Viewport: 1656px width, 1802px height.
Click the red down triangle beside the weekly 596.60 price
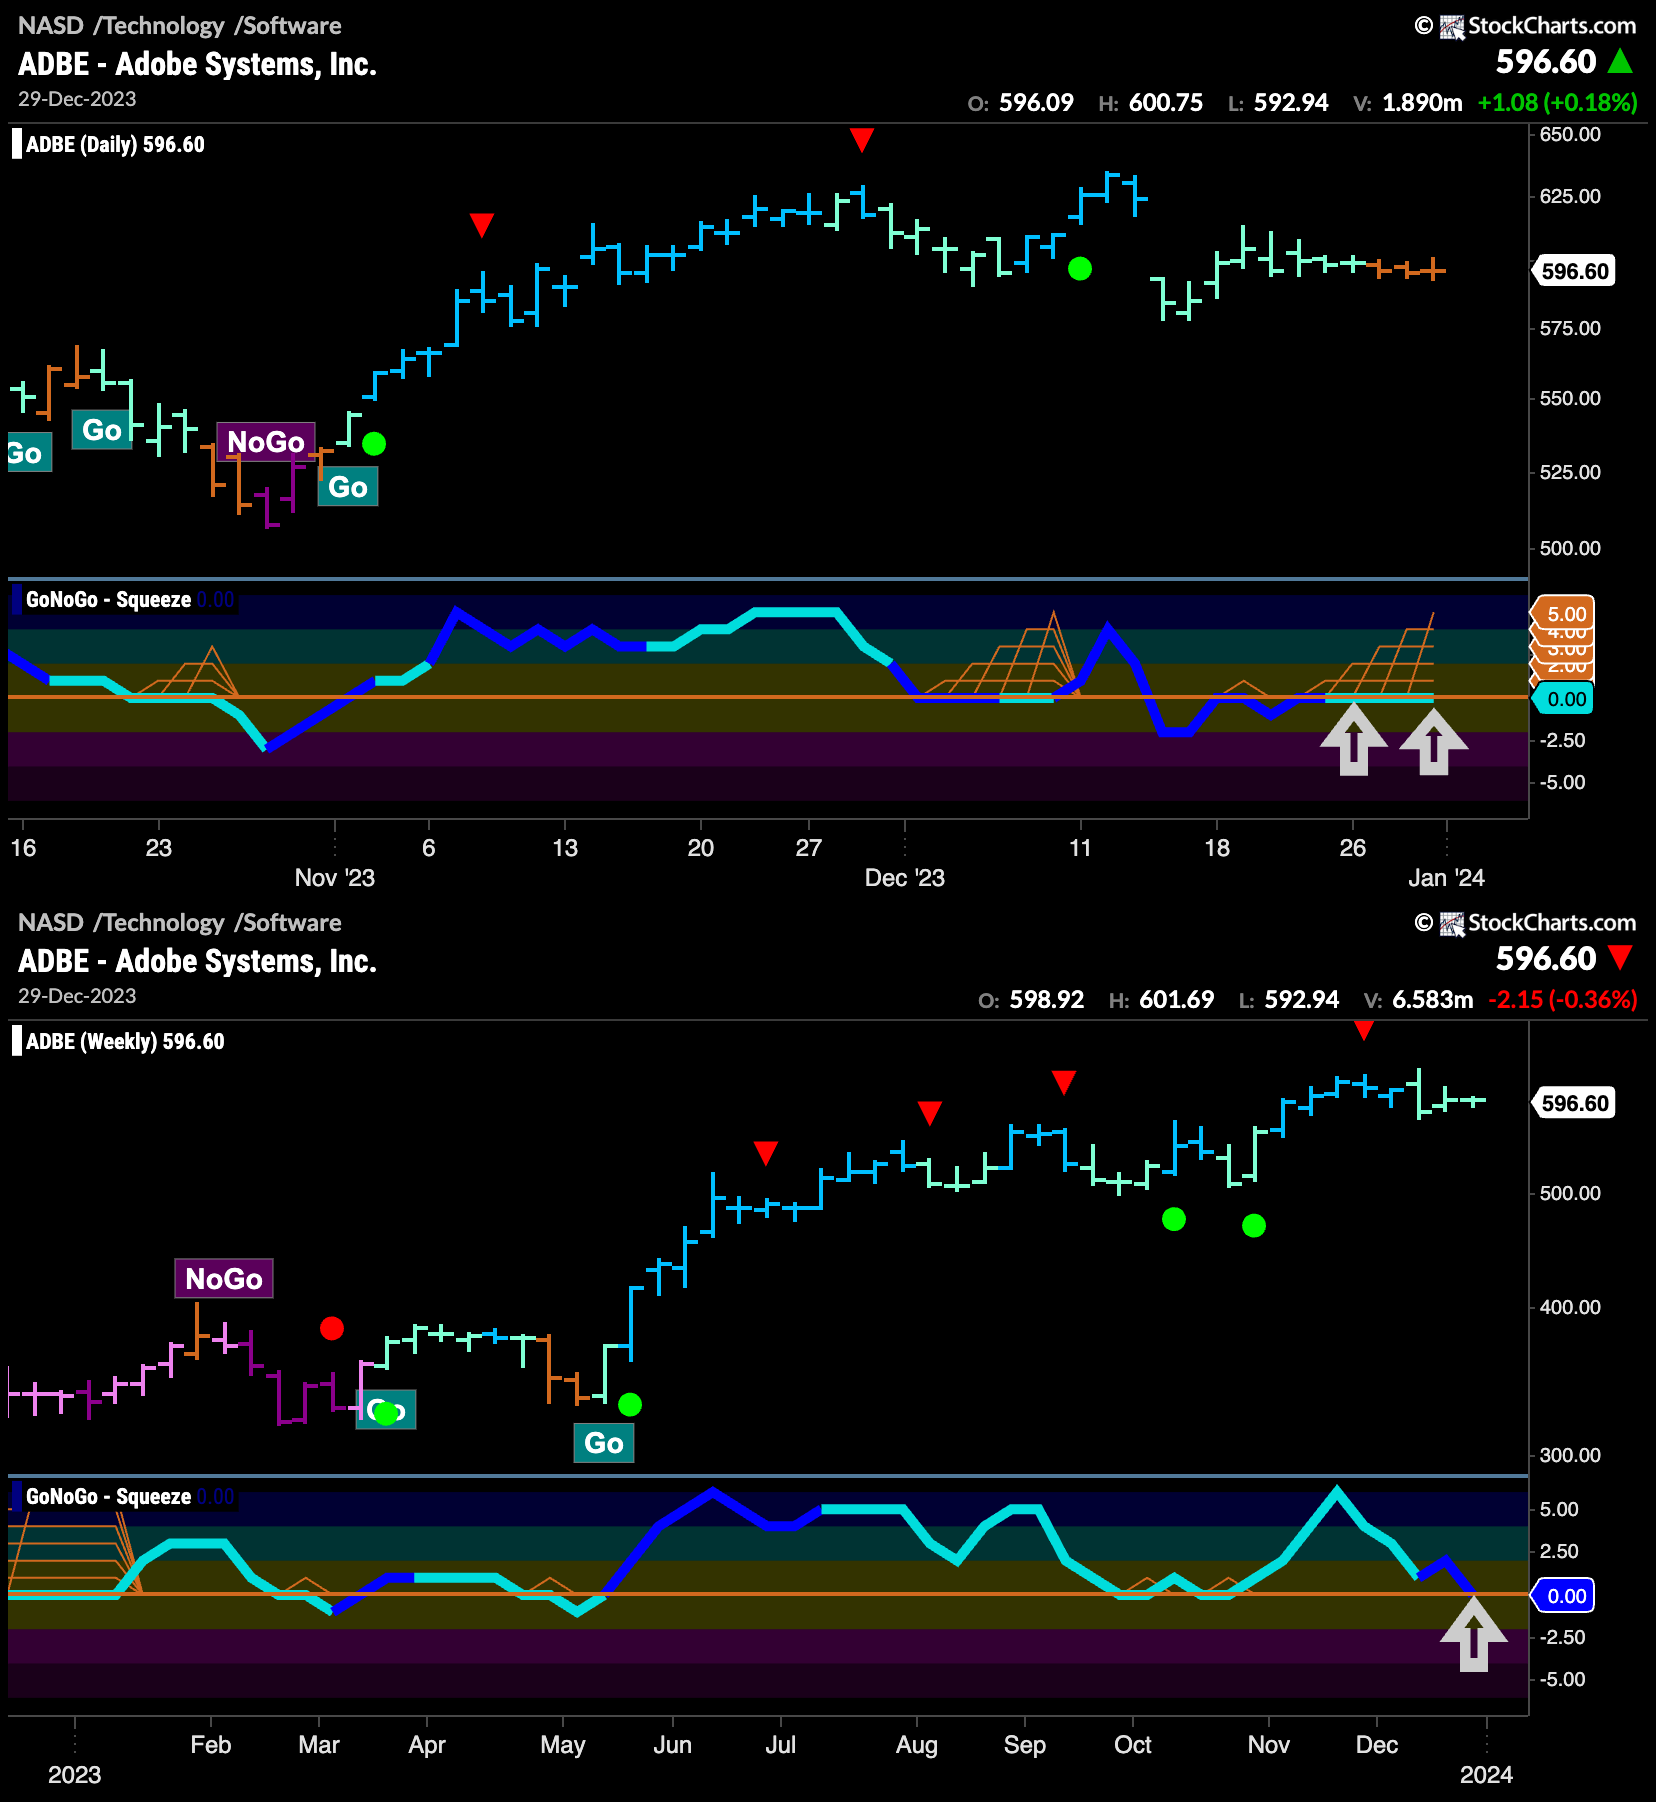(x=1621, y=958)
